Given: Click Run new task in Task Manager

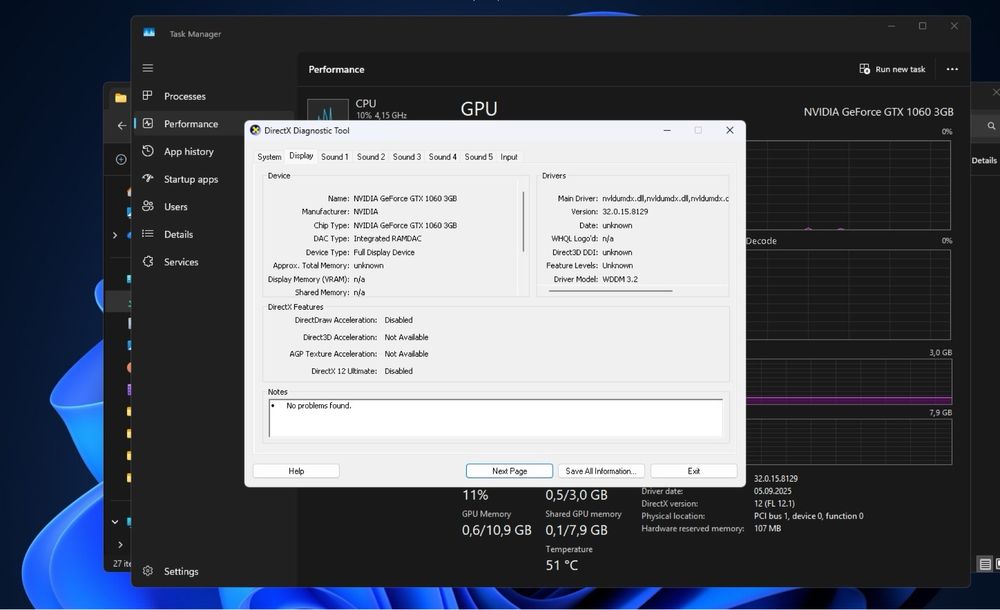Looking at the screenshot, I should [892, 69].
